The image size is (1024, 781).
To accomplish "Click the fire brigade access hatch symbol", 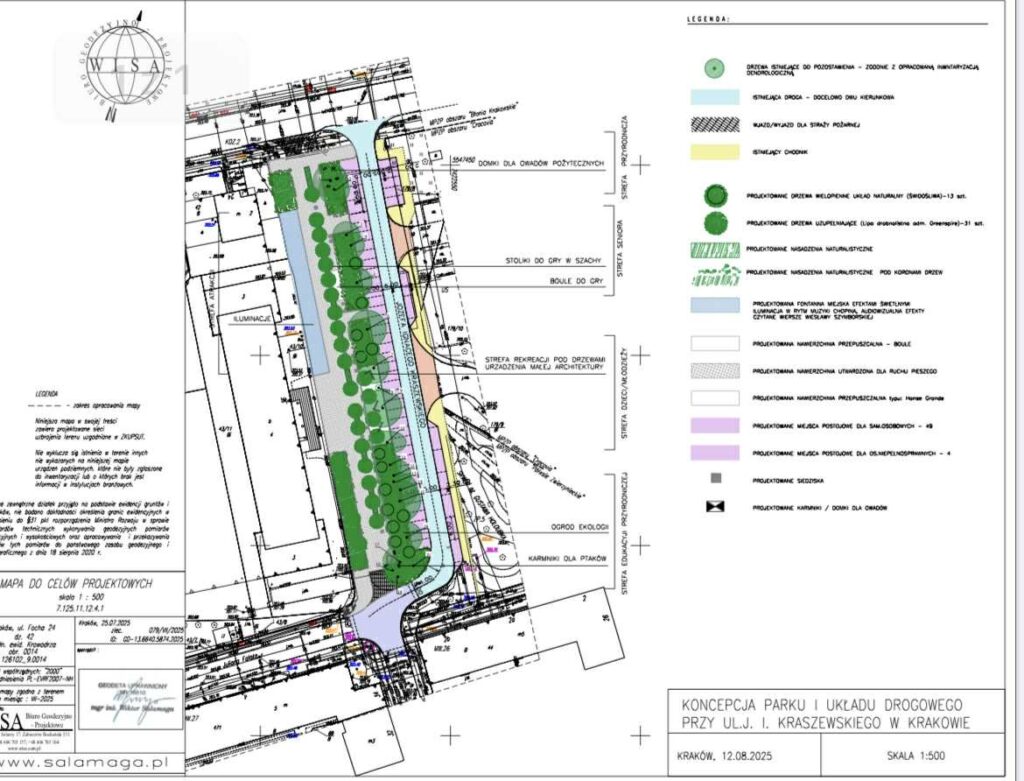I will click(714, 125).
